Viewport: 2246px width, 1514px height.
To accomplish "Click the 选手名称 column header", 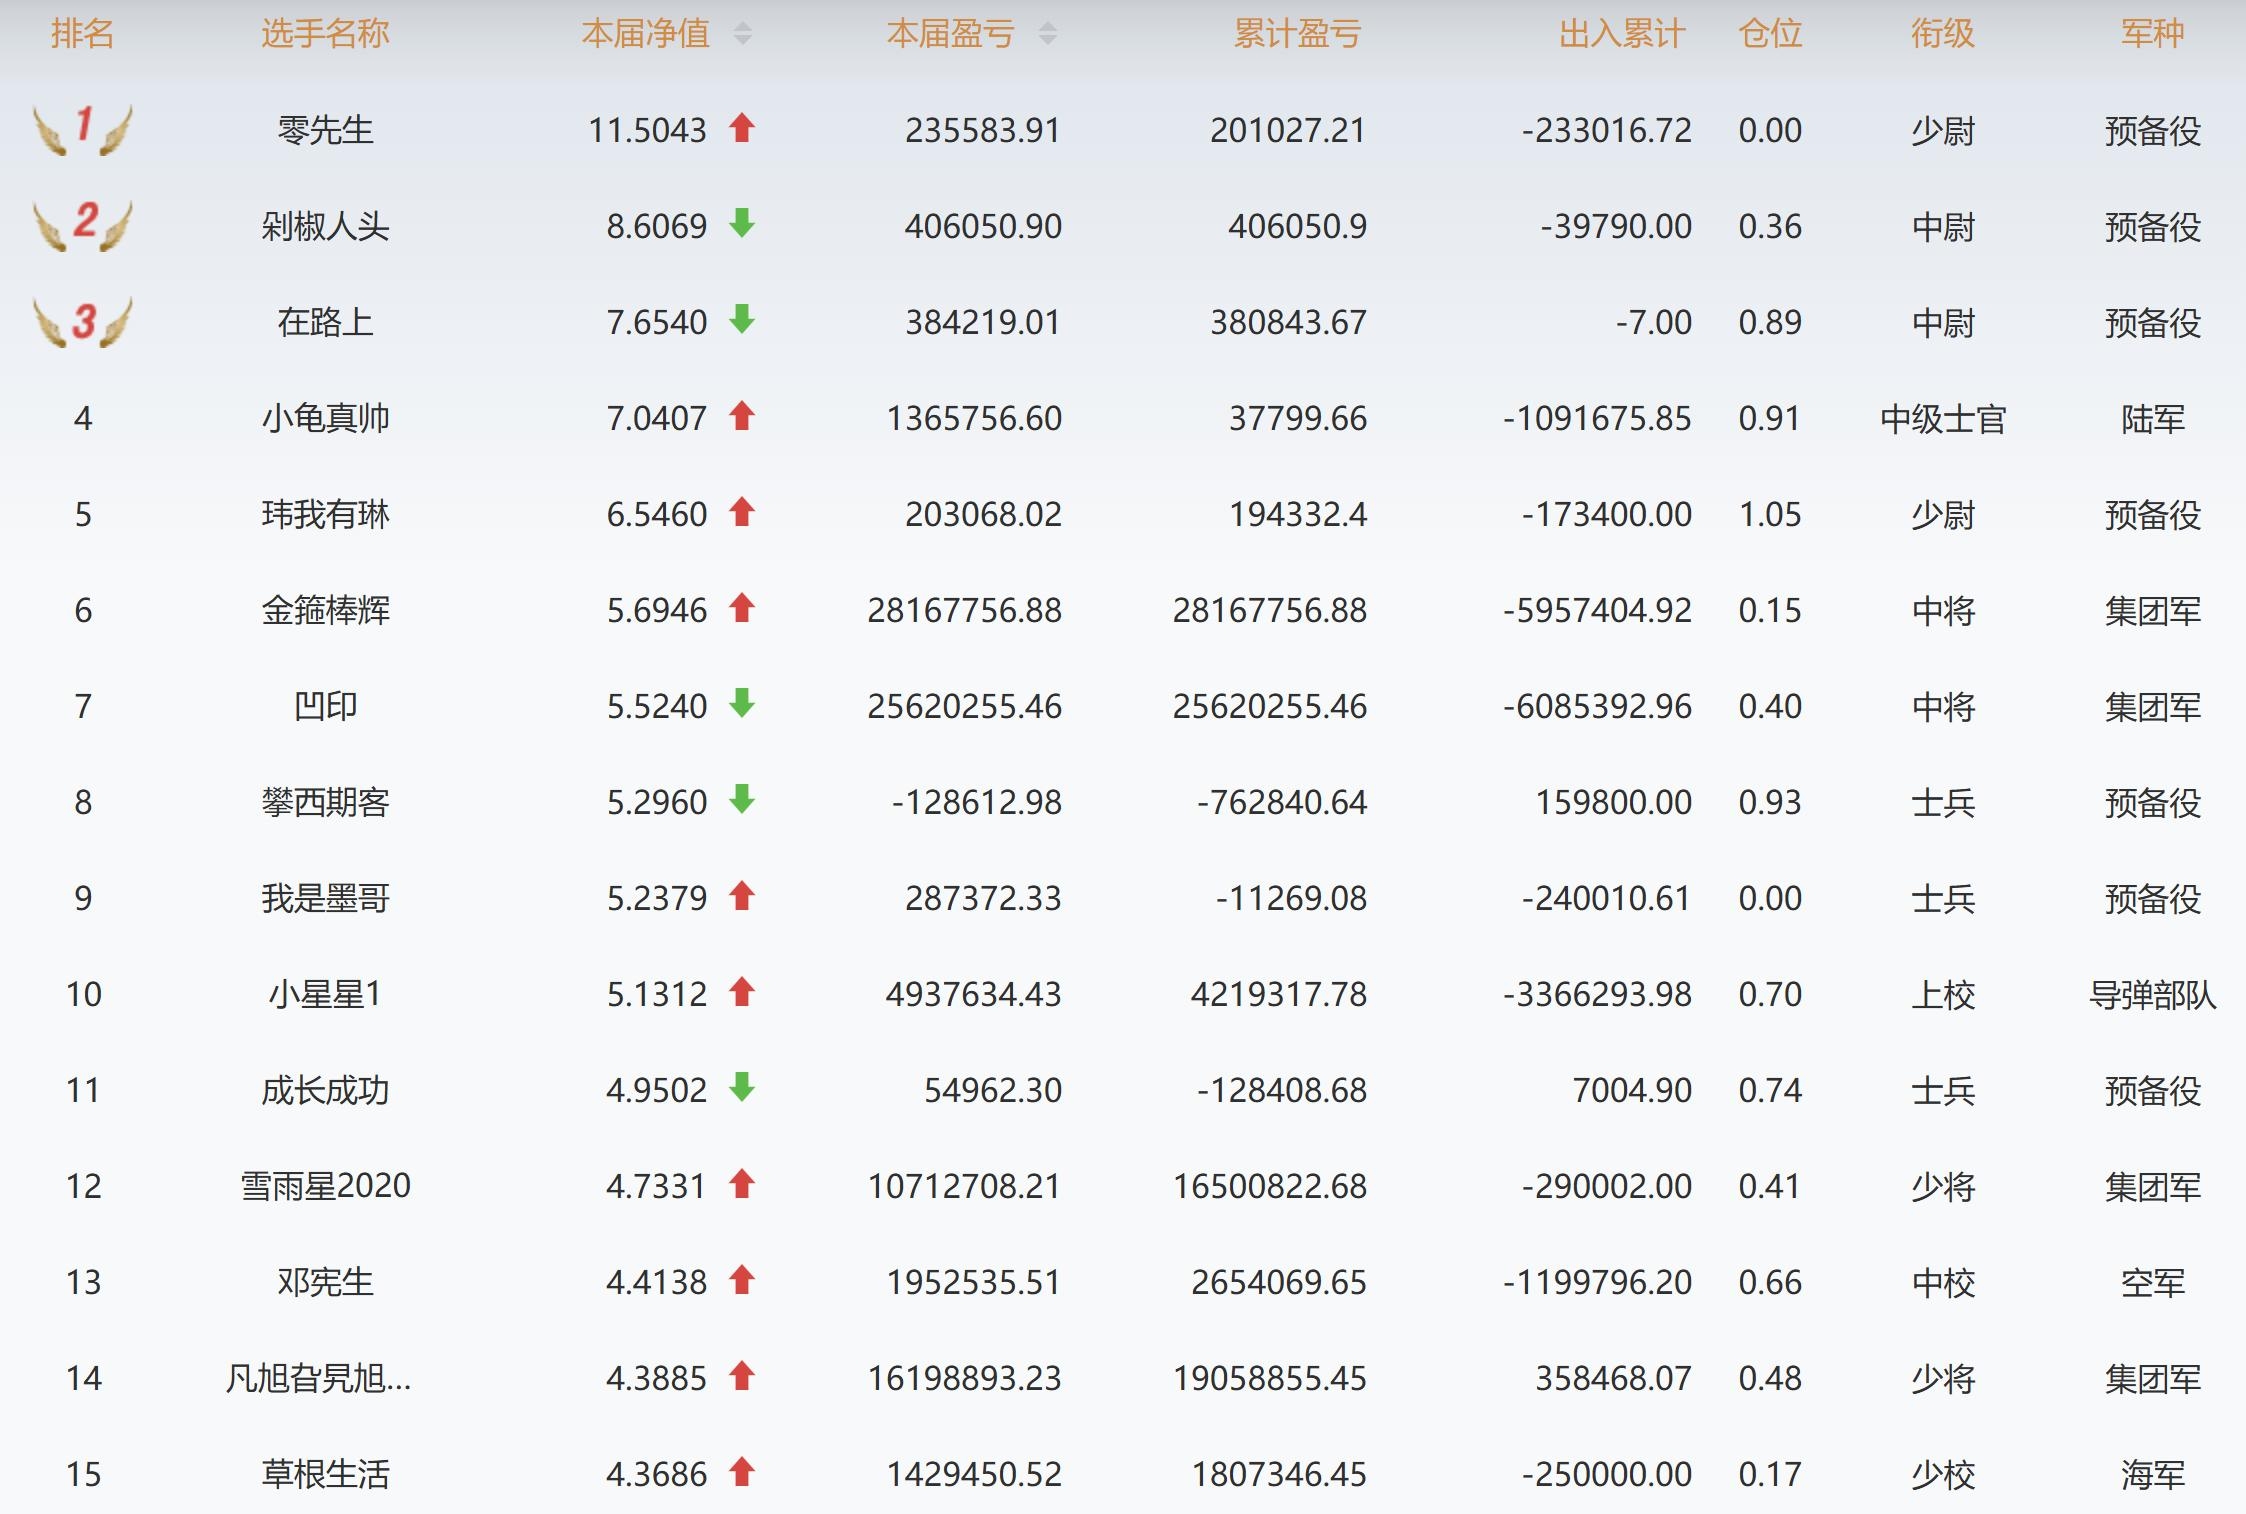I will tap(325, 34).
